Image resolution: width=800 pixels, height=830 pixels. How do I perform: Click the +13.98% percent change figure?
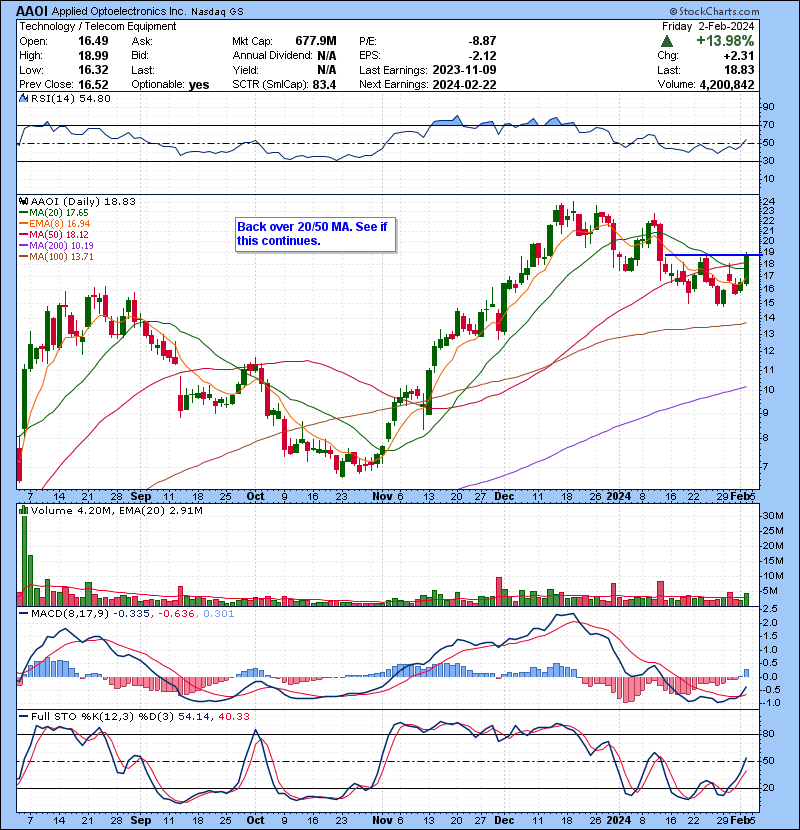coord(725,41)
